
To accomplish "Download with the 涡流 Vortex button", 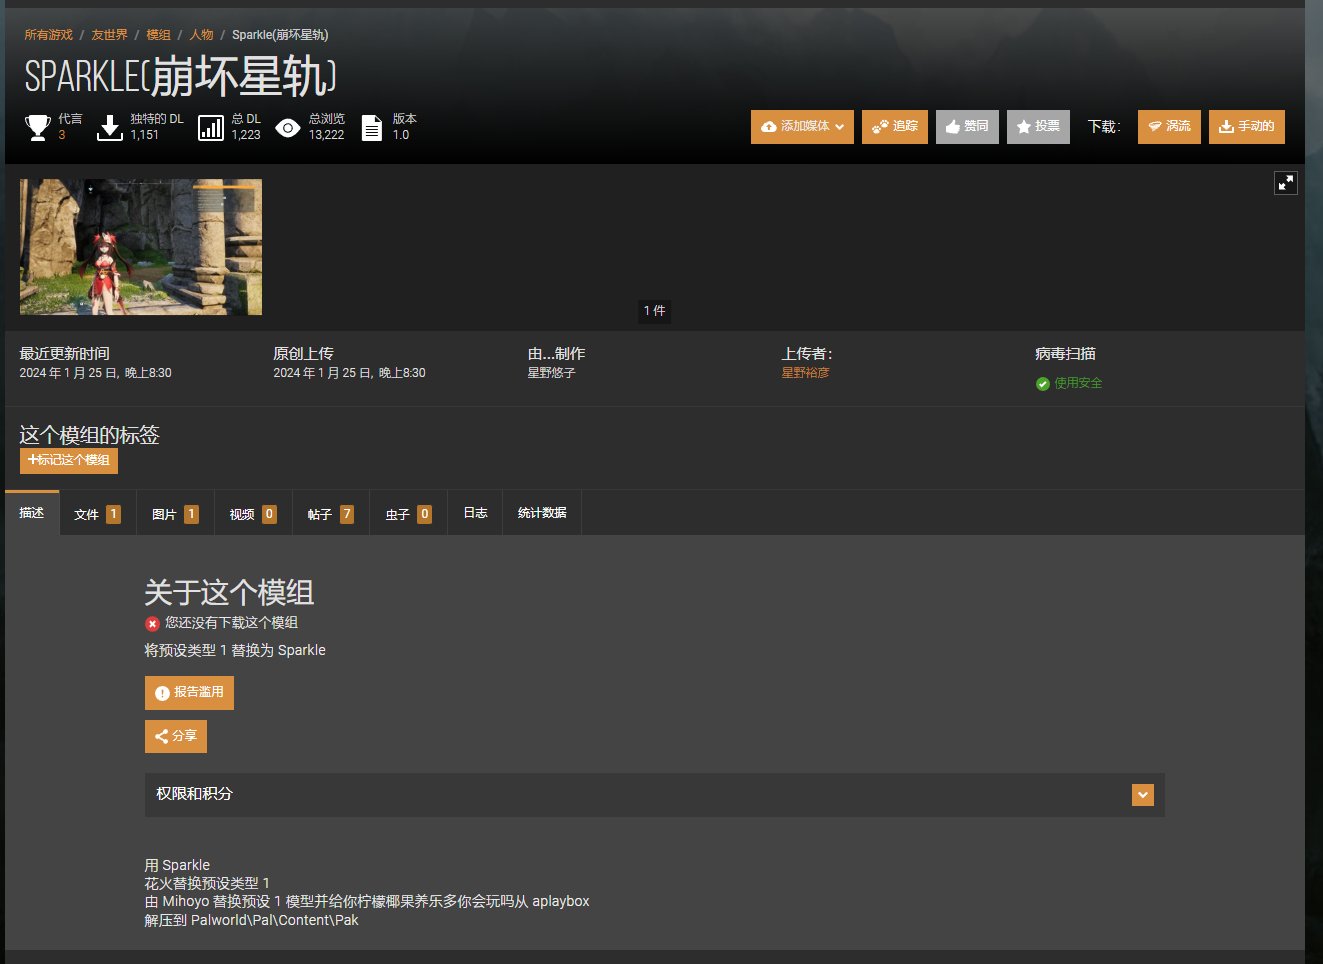I will tap(1169, 127).
